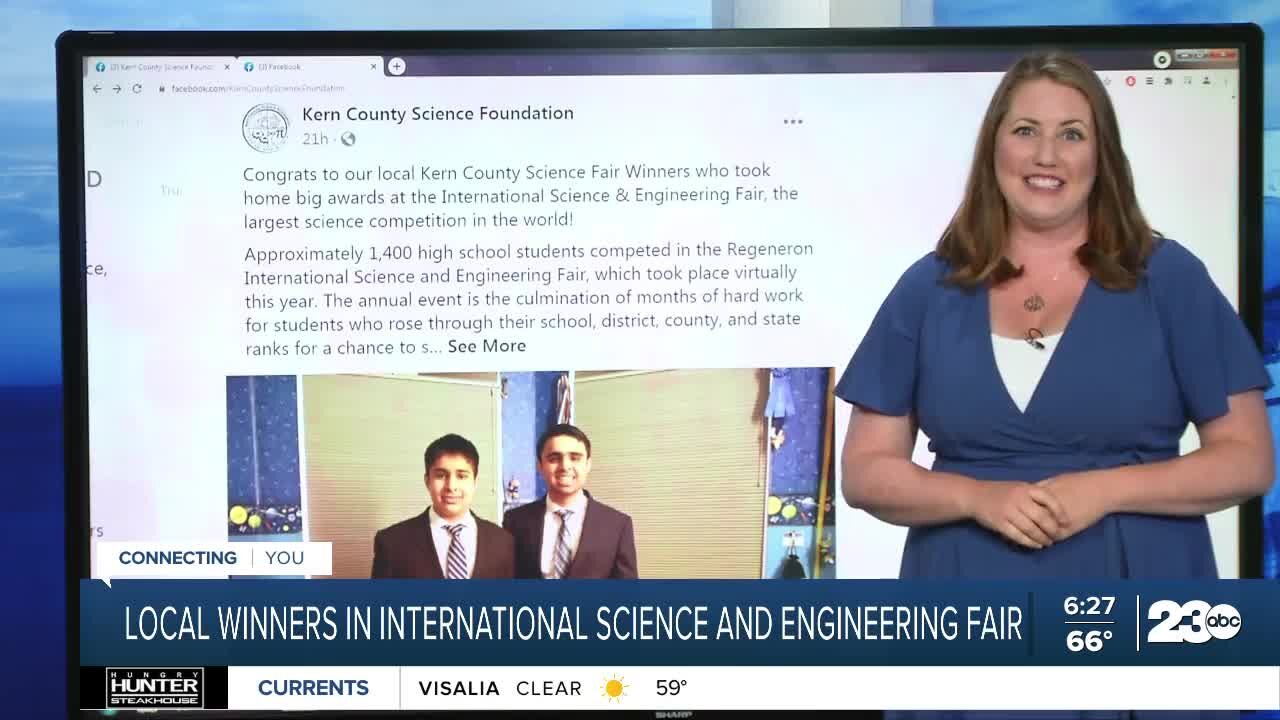Go back using the browser back arrow

97,88
